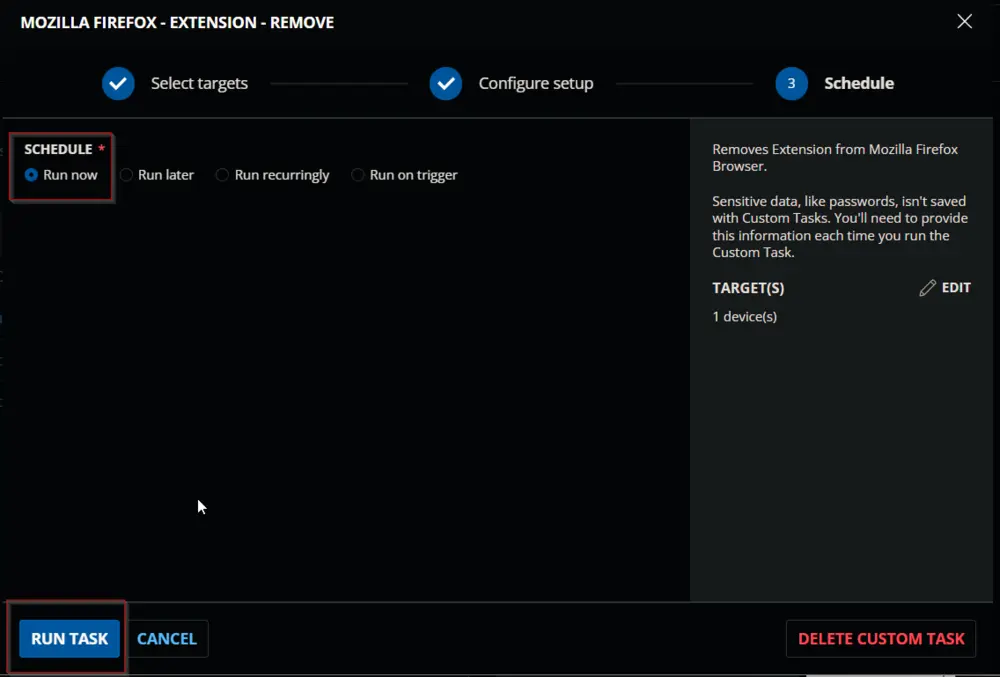The width and height of the screenshot is (1000, 677).
Task: Click the SCHEDULE field label
Action: click(58, 149)
